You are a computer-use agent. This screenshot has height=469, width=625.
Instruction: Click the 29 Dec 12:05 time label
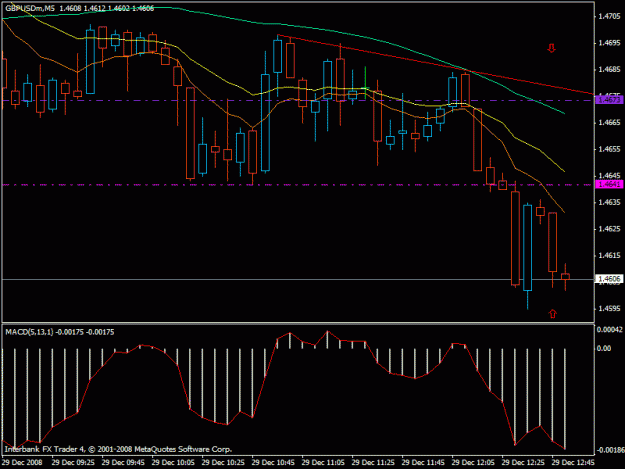click(x=473, y=462)
